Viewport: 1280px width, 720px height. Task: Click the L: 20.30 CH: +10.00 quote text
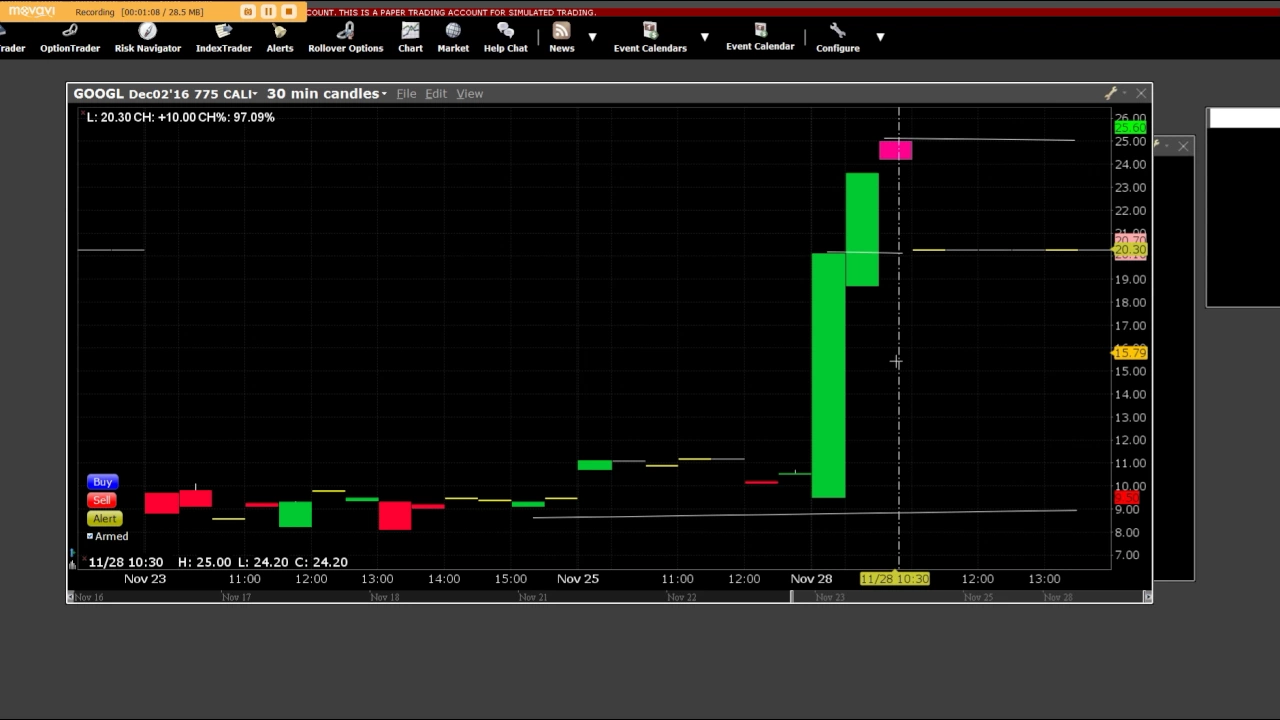pos(180,117)
